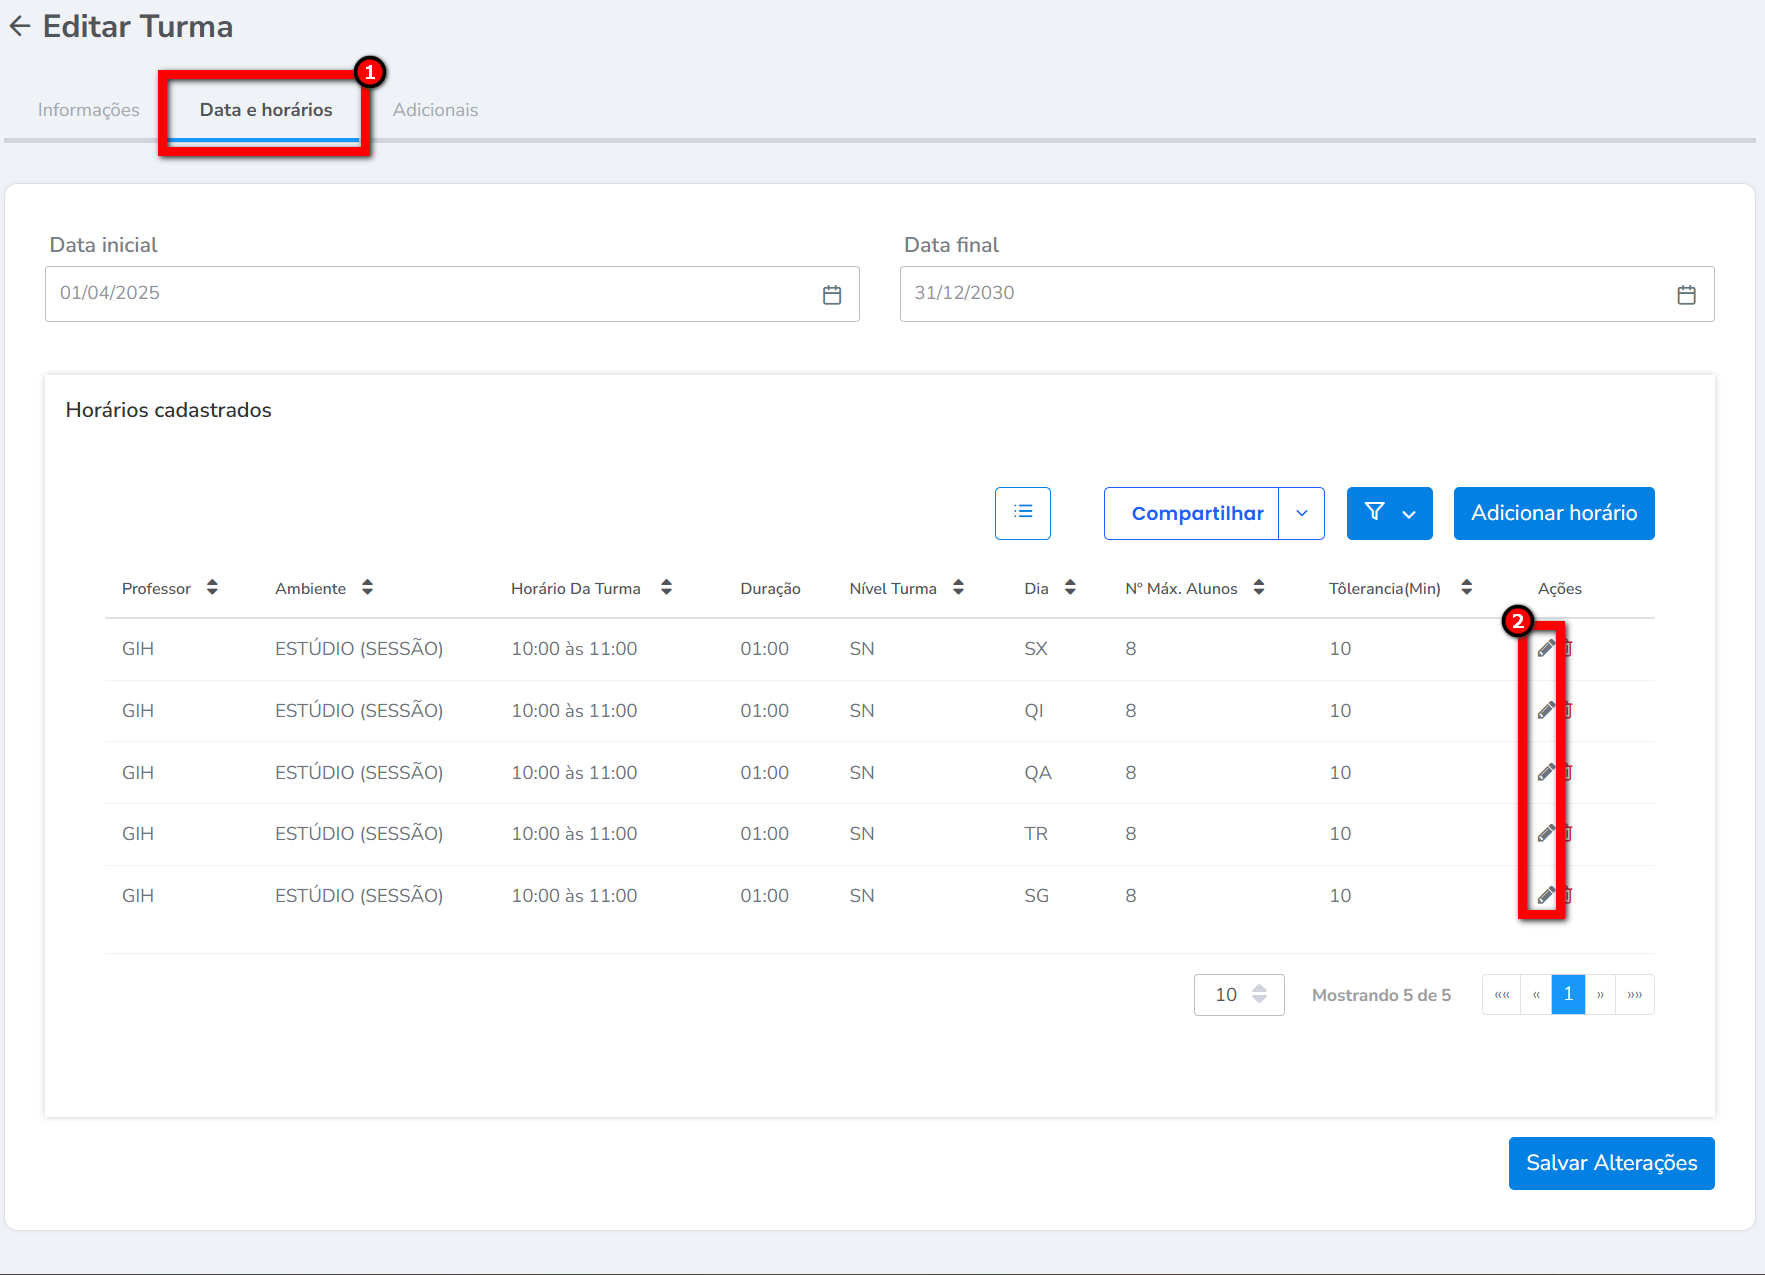Edit the QI schedule with pencil icon

(x=1545, y=711)
